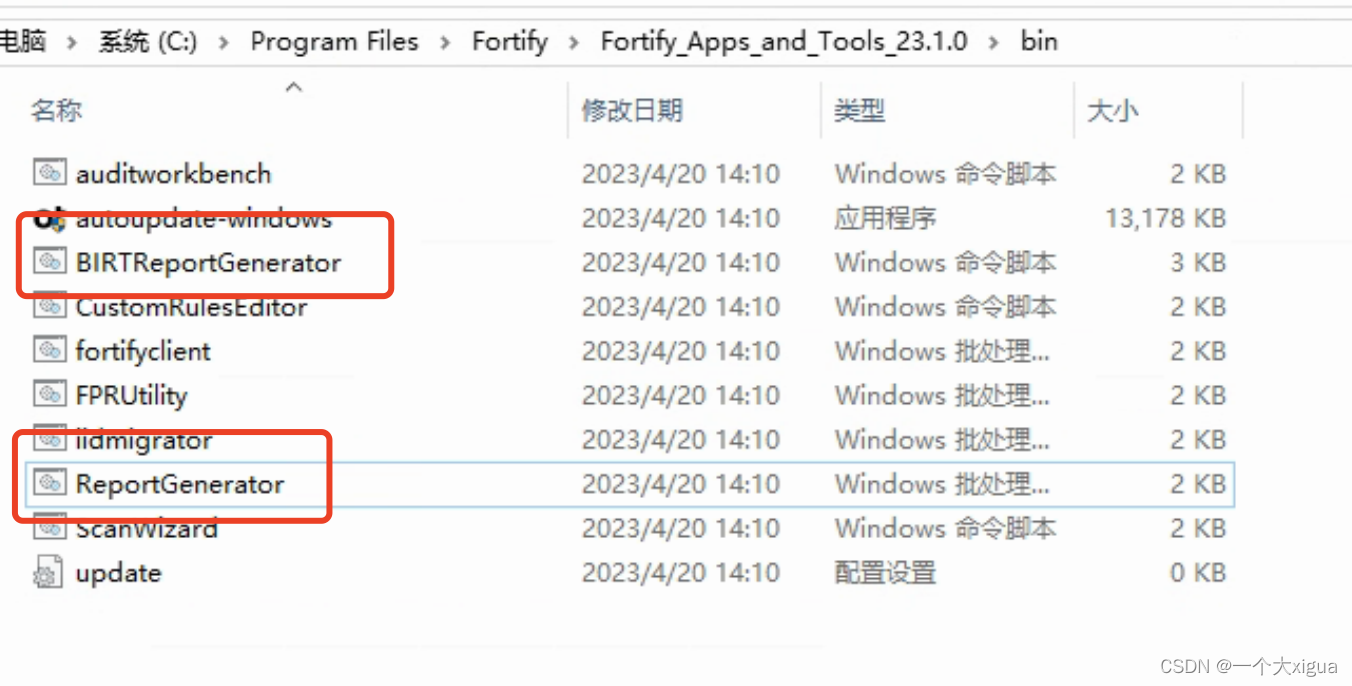Open the update configuration file icon
The height and width of the screenshot is (686, 1352).
pos(47,571)
